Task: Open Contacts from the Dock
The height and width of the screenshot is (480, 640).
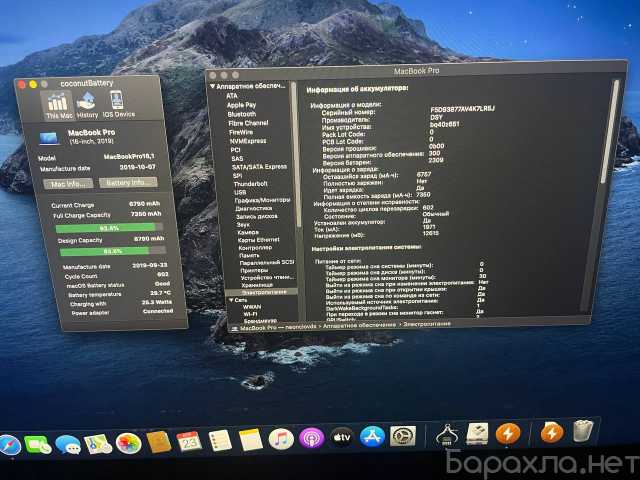Action: pyautogui.click(x=158, y=442)
